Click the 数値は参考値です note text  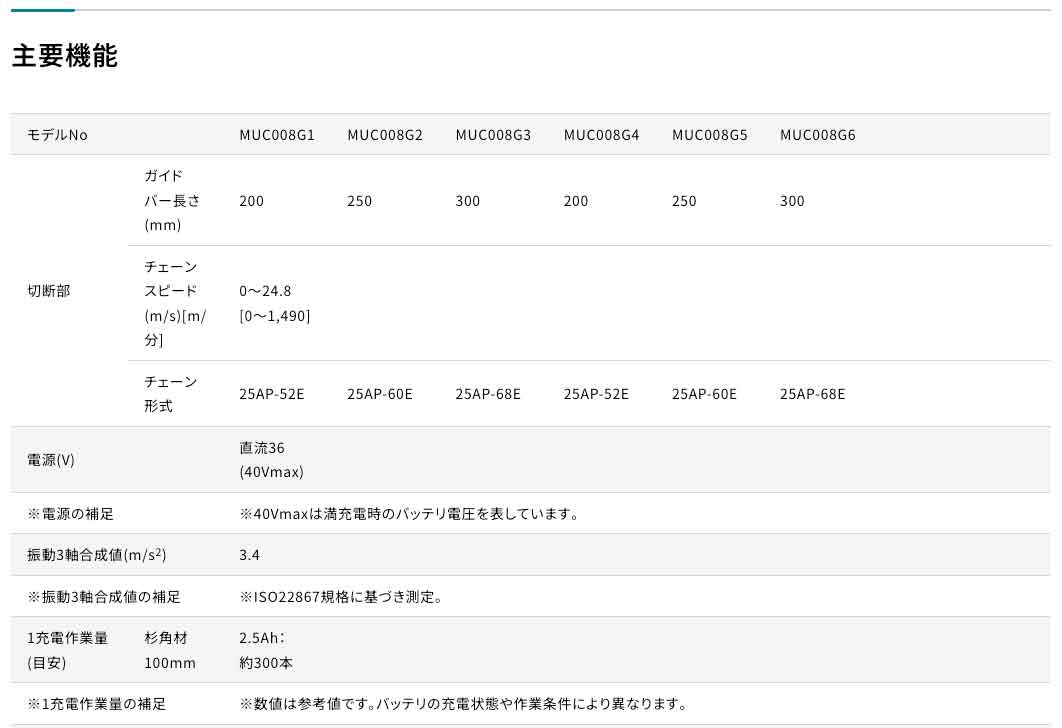[464, 704]
